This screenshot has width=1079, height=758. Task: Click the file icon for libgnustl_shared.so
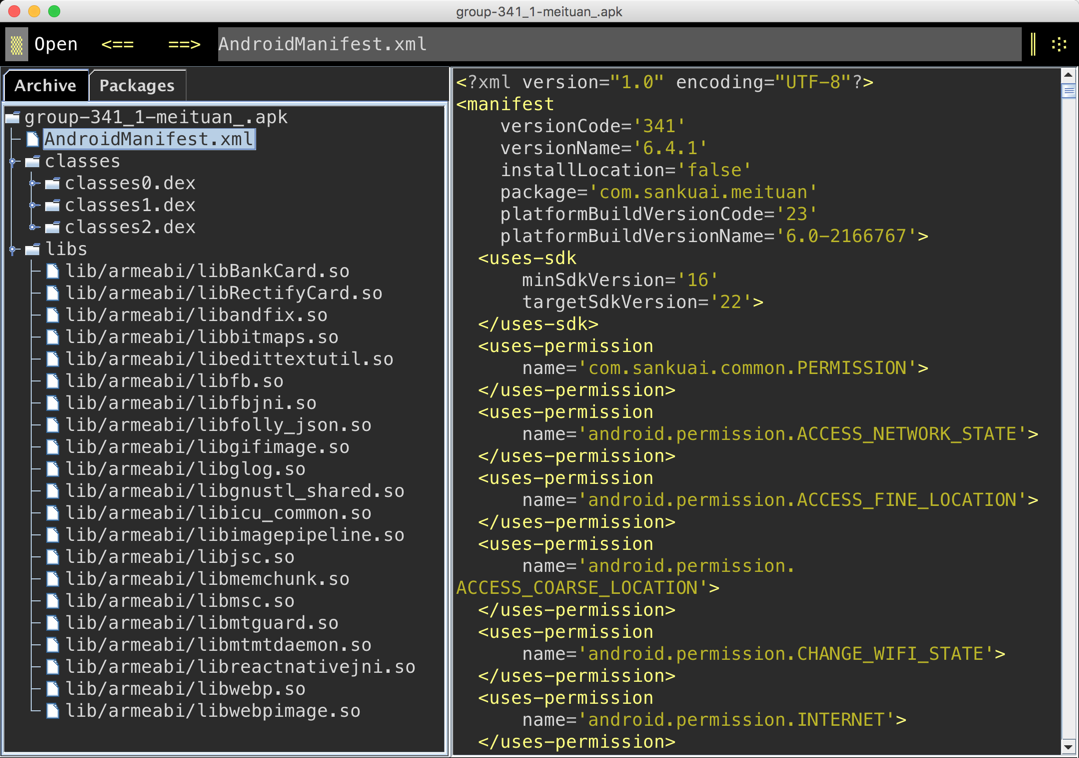tap(52, 491)
